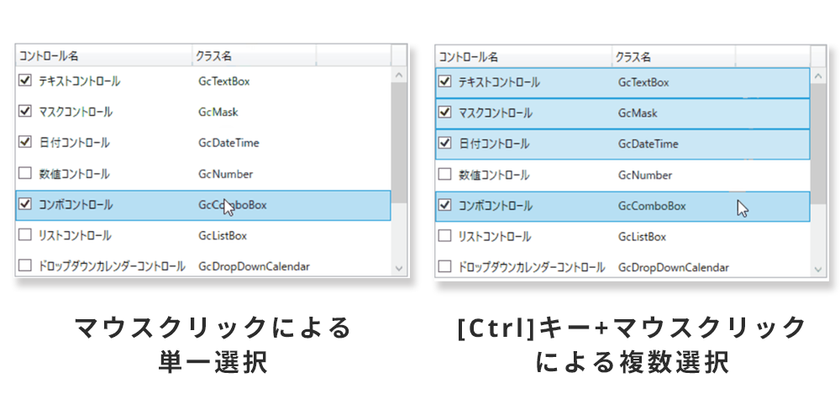Sort by クラス名 header in left list
840x420 pixels.
[x=254, y=56]
